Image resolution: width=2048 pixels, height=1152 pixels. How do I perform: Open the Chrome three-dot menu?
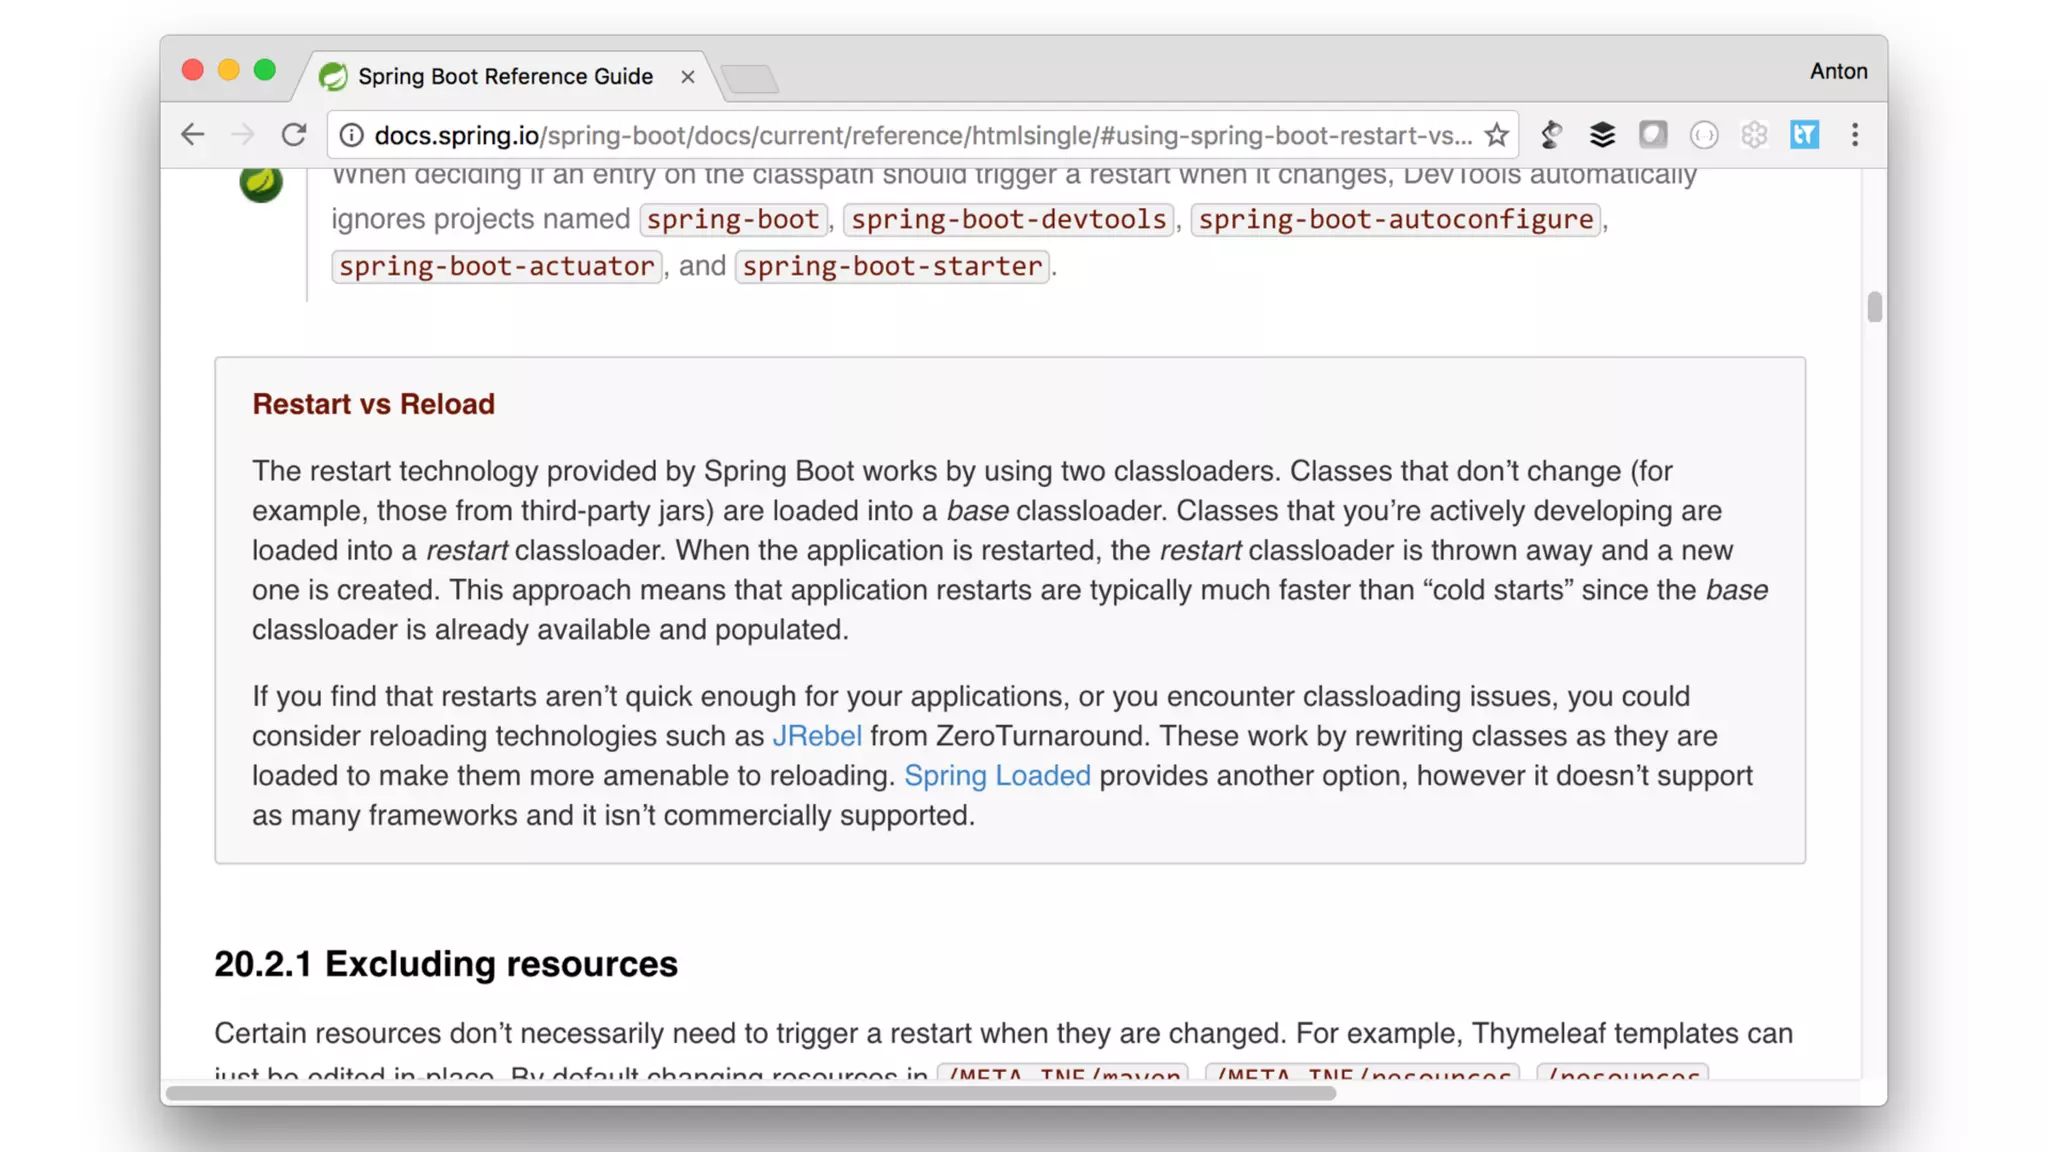(x=1855, y=135)
